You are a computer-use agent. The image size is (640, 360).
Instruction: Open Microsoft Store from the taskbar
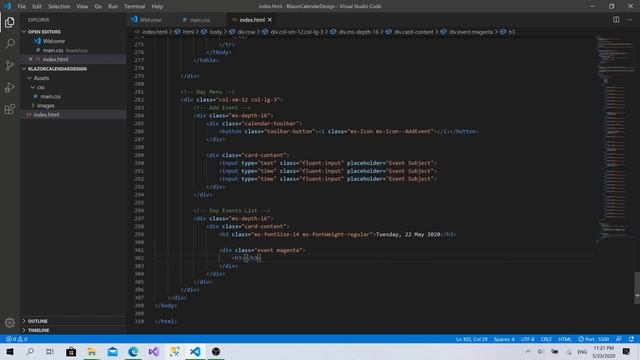click(x=71, y=351)
